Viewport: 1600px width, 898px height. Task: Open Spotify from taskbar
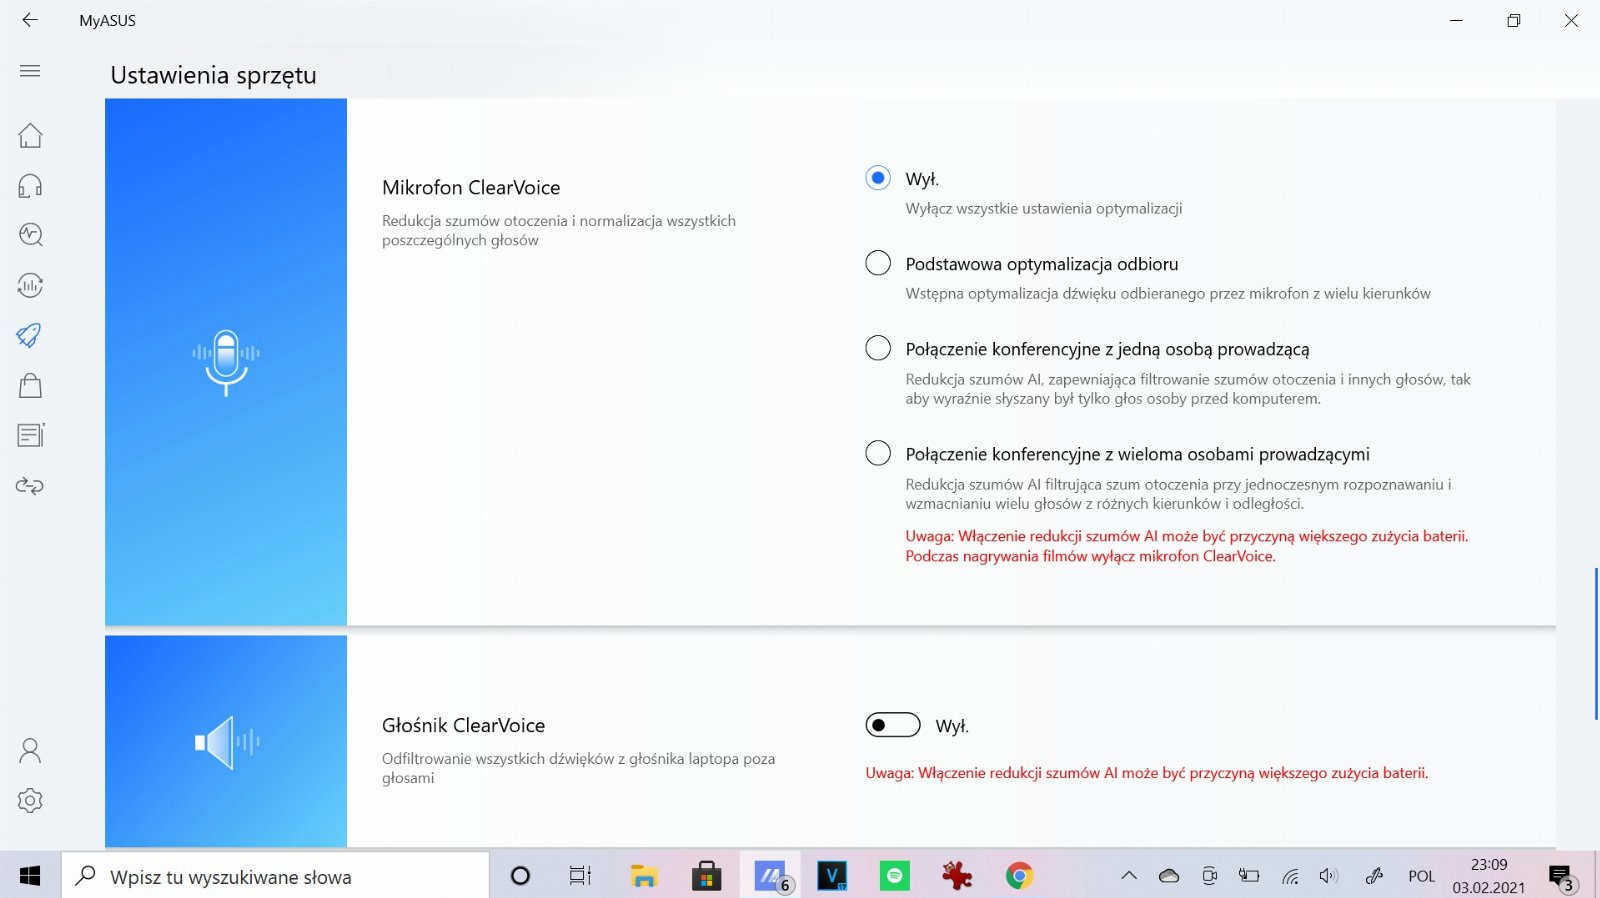pos(895,876)
